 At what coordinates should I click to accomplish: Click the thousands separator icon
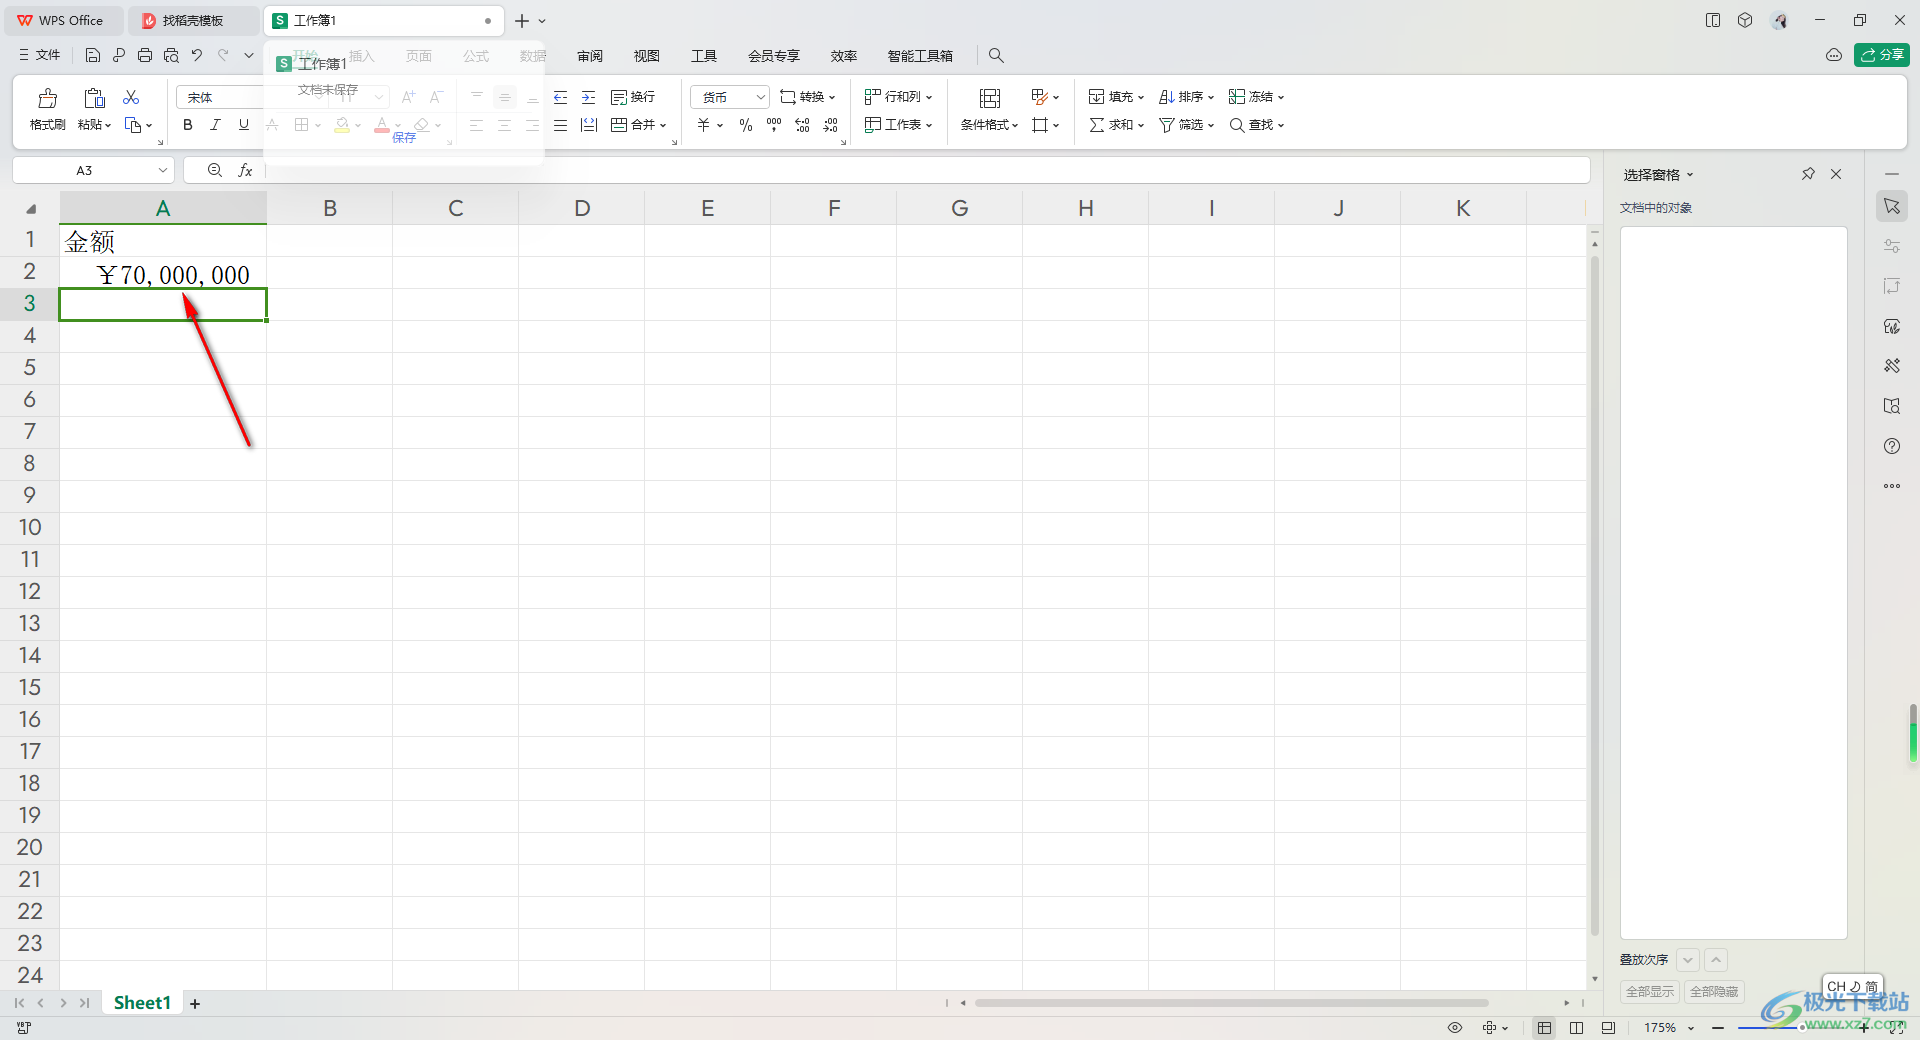coord(774,125)
